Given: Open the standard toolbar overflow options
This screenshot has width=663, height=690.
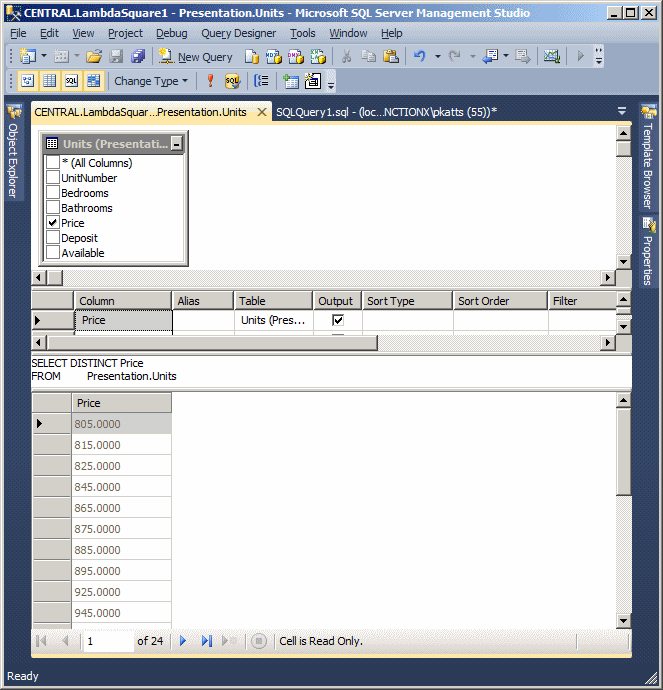Looking at the screenshot, I should 599,56.
